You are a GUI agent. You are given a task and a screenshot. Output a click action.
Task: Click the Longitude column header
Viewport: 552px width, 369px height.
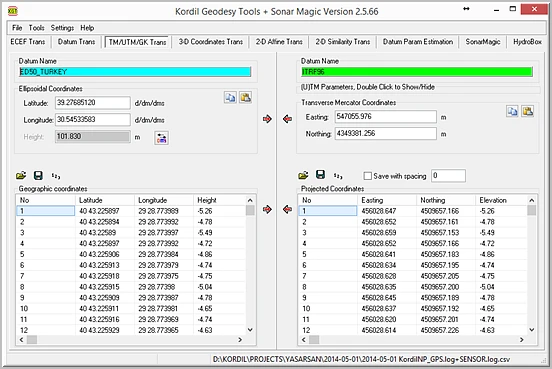pos(164,200)
